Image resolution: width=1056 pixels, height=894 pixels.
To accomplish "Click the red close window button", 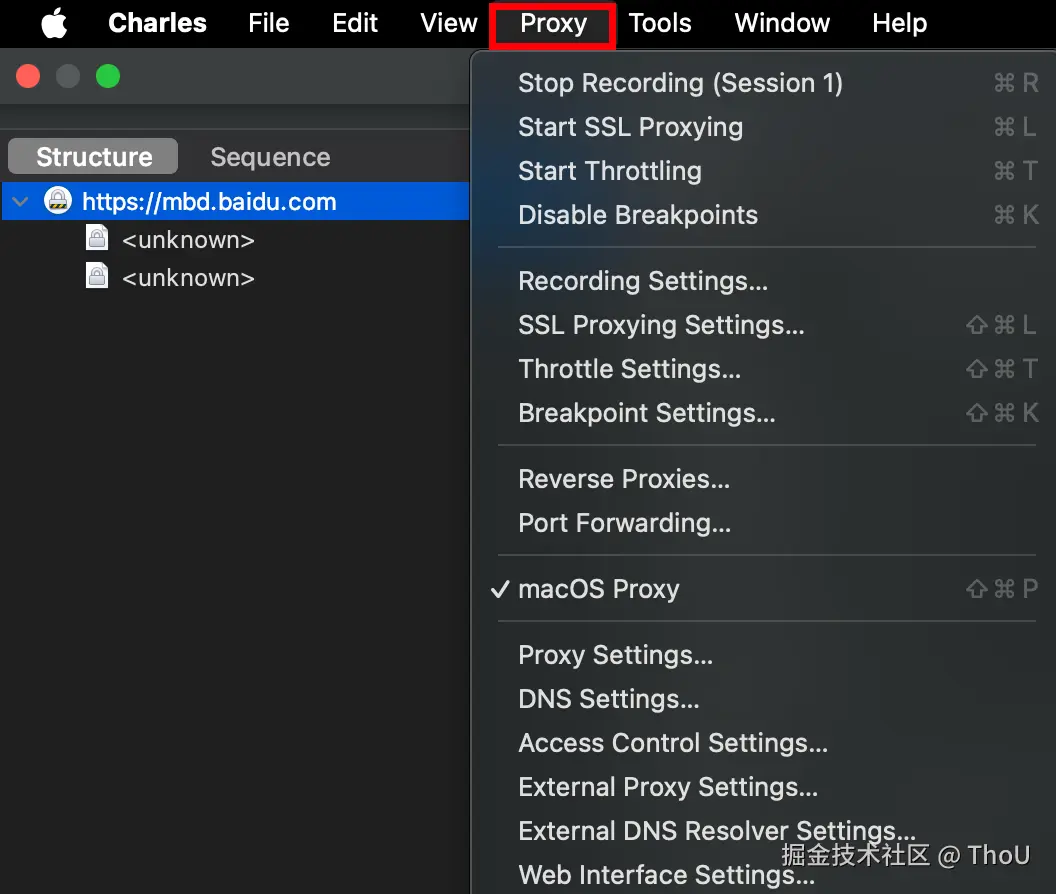I will click(28, 76).
